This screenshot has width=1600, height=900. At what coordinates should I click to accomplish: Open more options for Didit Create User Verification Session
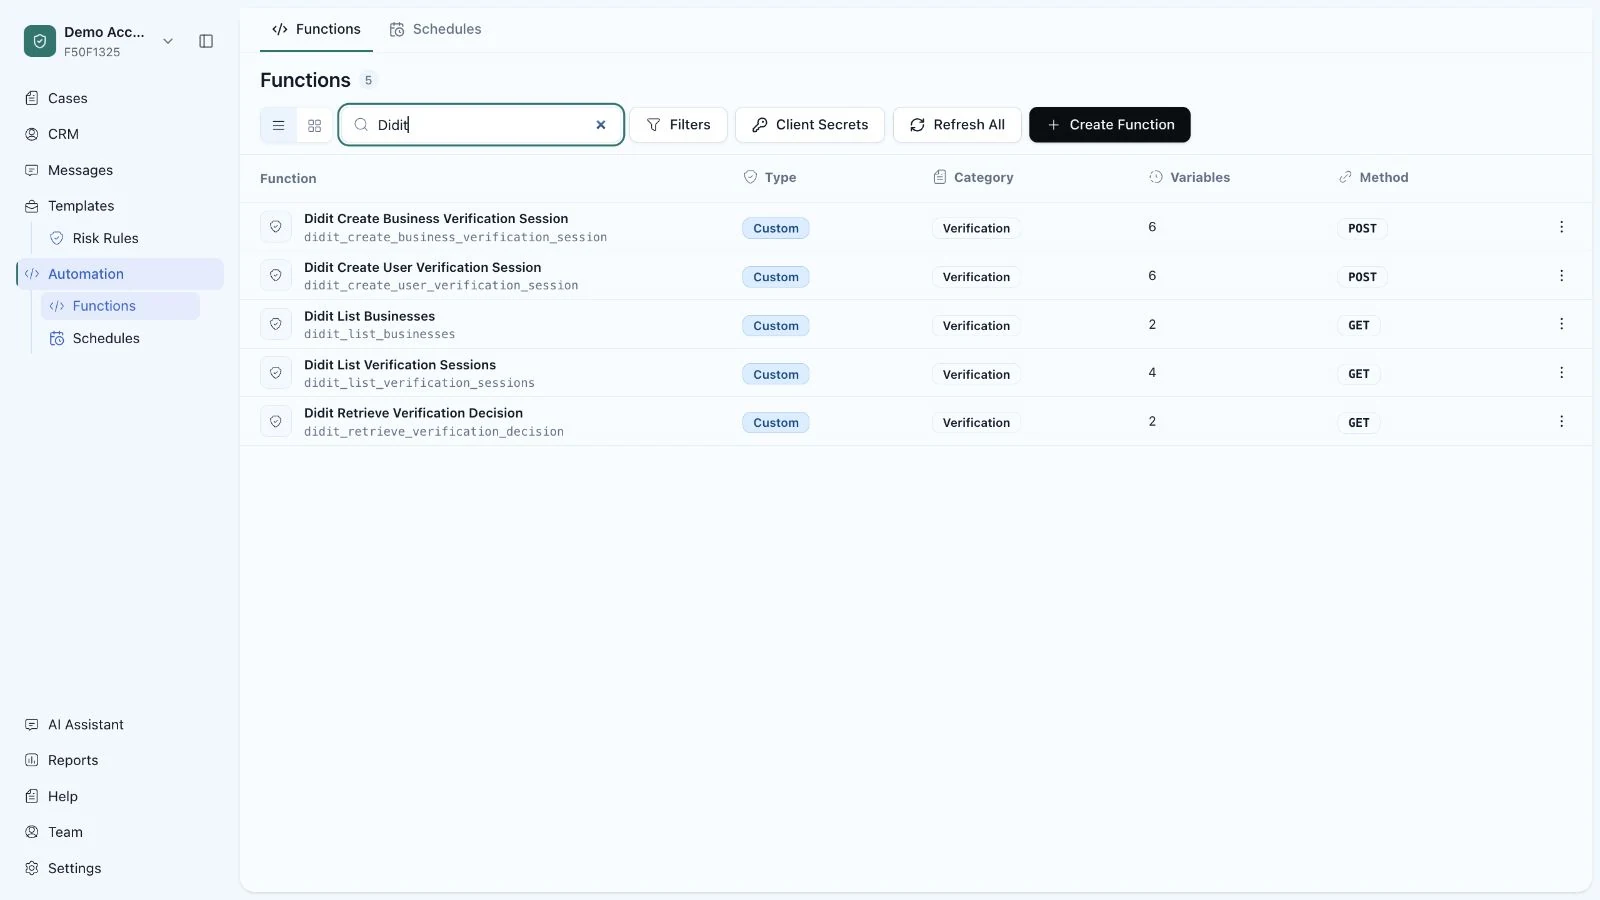[x=1561, y=275]
